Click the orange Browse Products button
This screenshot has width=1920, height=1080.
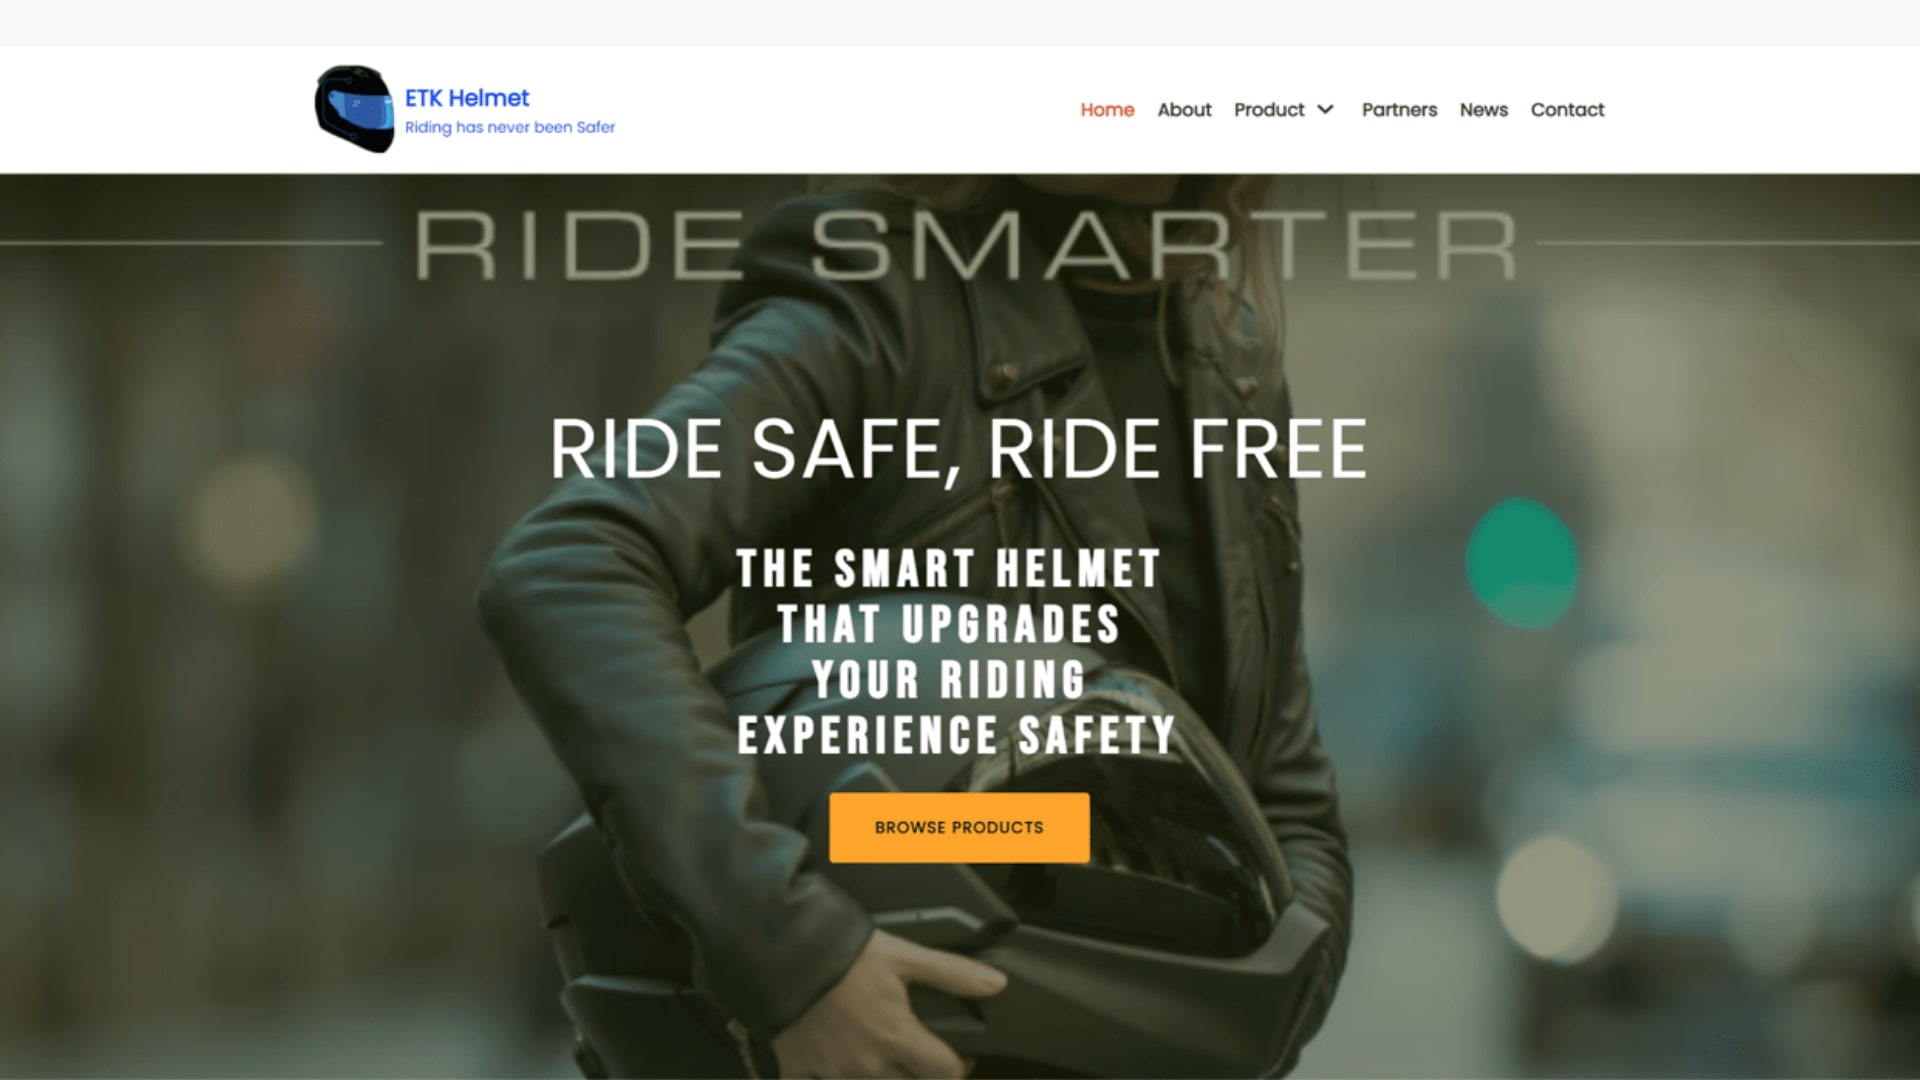[x=959, y=827]
